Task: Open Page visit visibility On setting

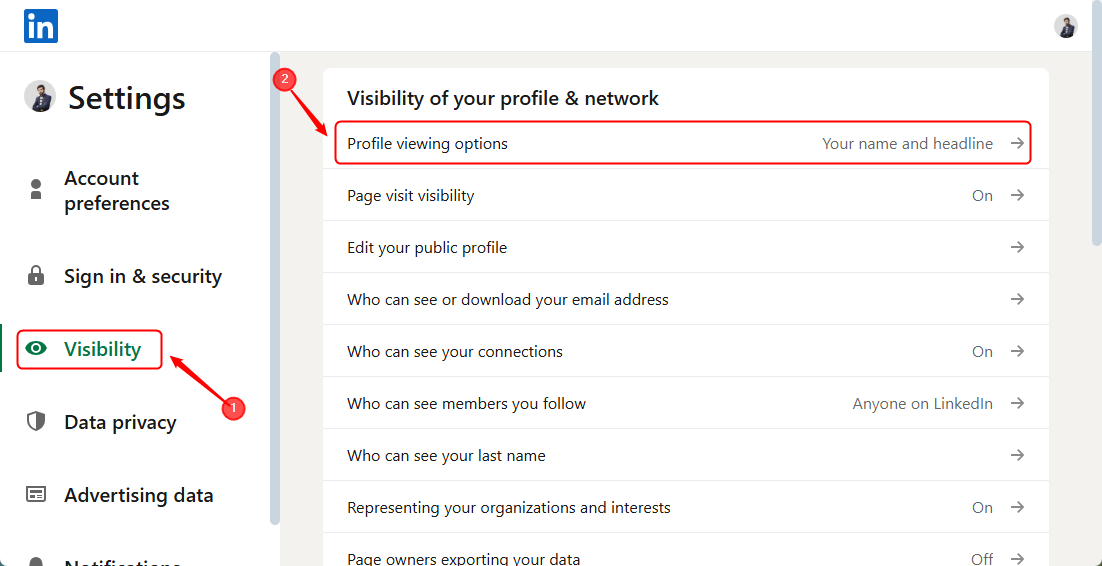Action: (686, 195)
